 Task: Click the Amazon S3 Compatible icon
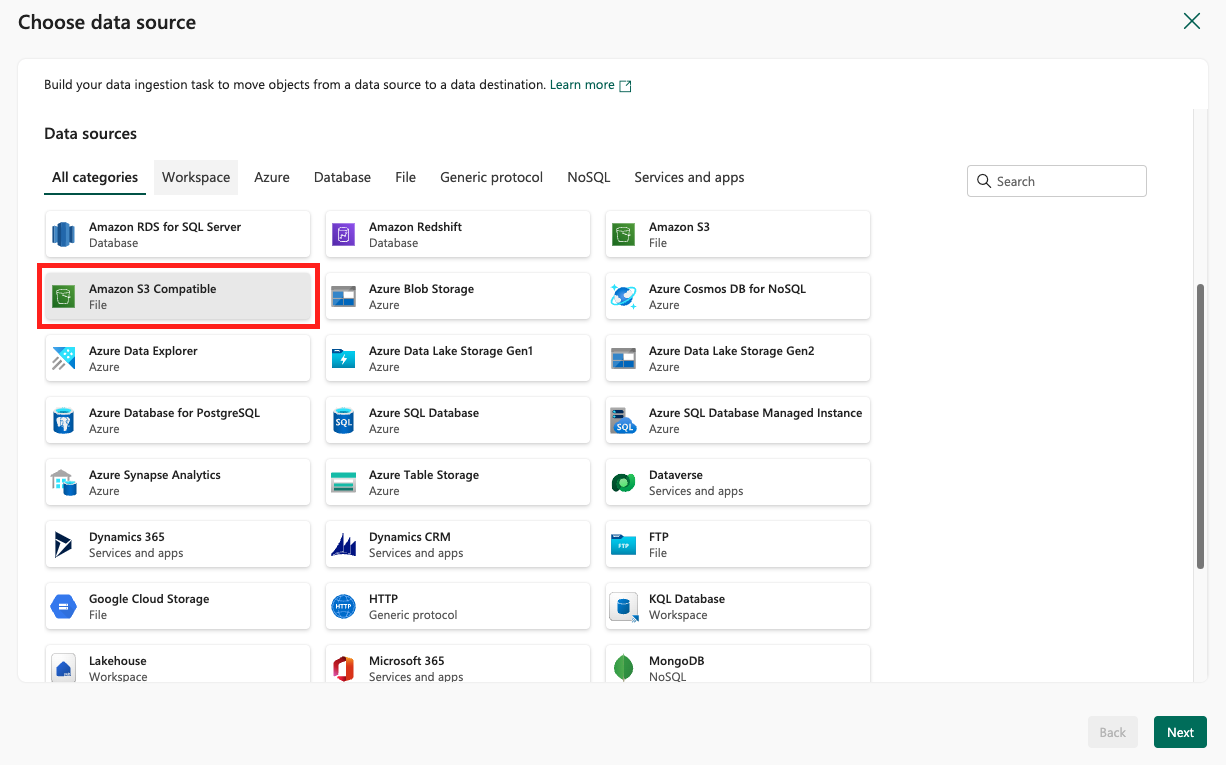[64, 297]
